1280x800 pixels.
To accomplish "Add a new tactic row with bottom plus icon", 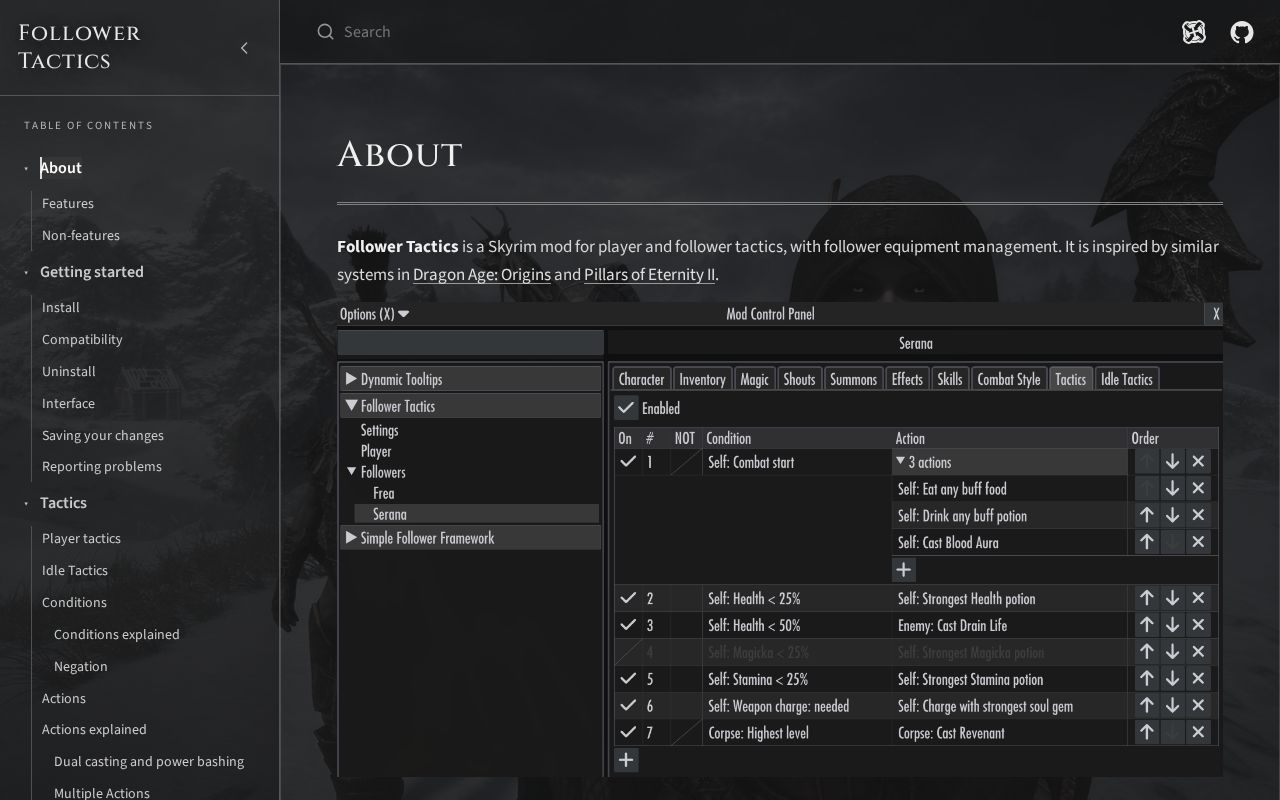I will 626,760.
